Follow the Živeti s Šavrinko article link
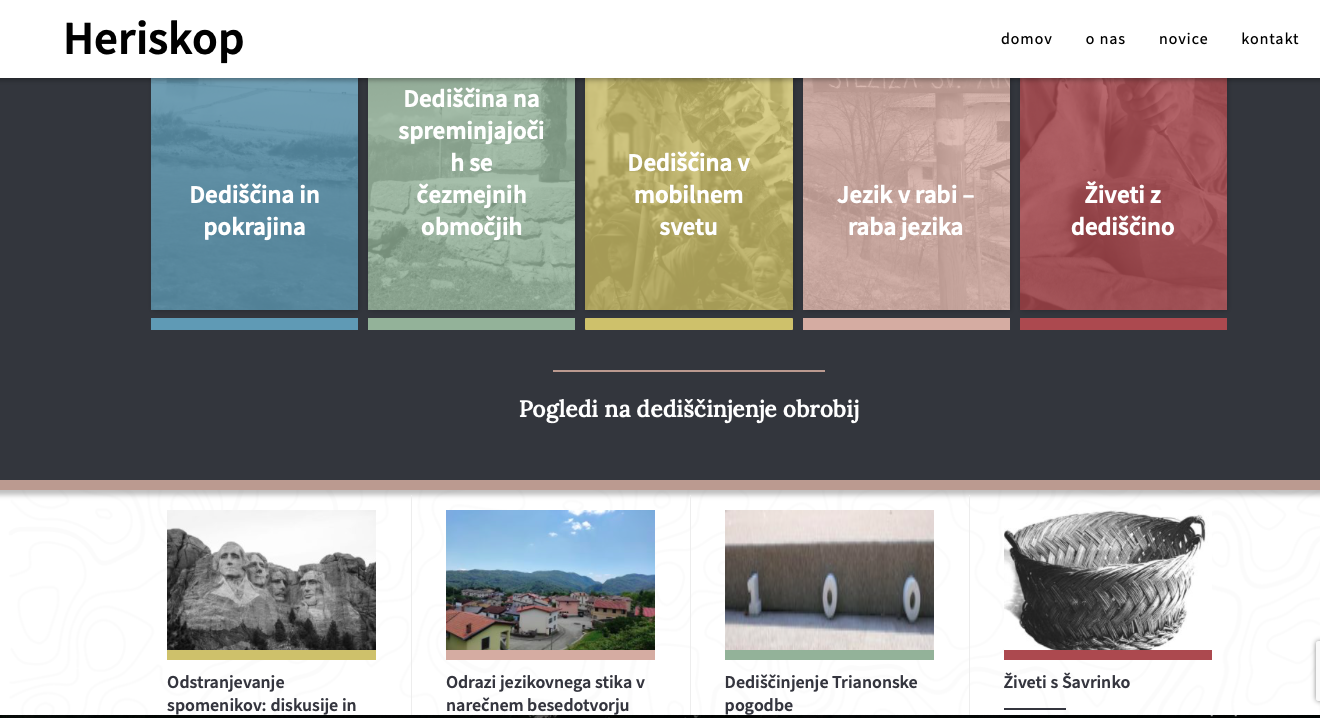1320x718 pixels. pyautogui.click(x=1067, y=682)
